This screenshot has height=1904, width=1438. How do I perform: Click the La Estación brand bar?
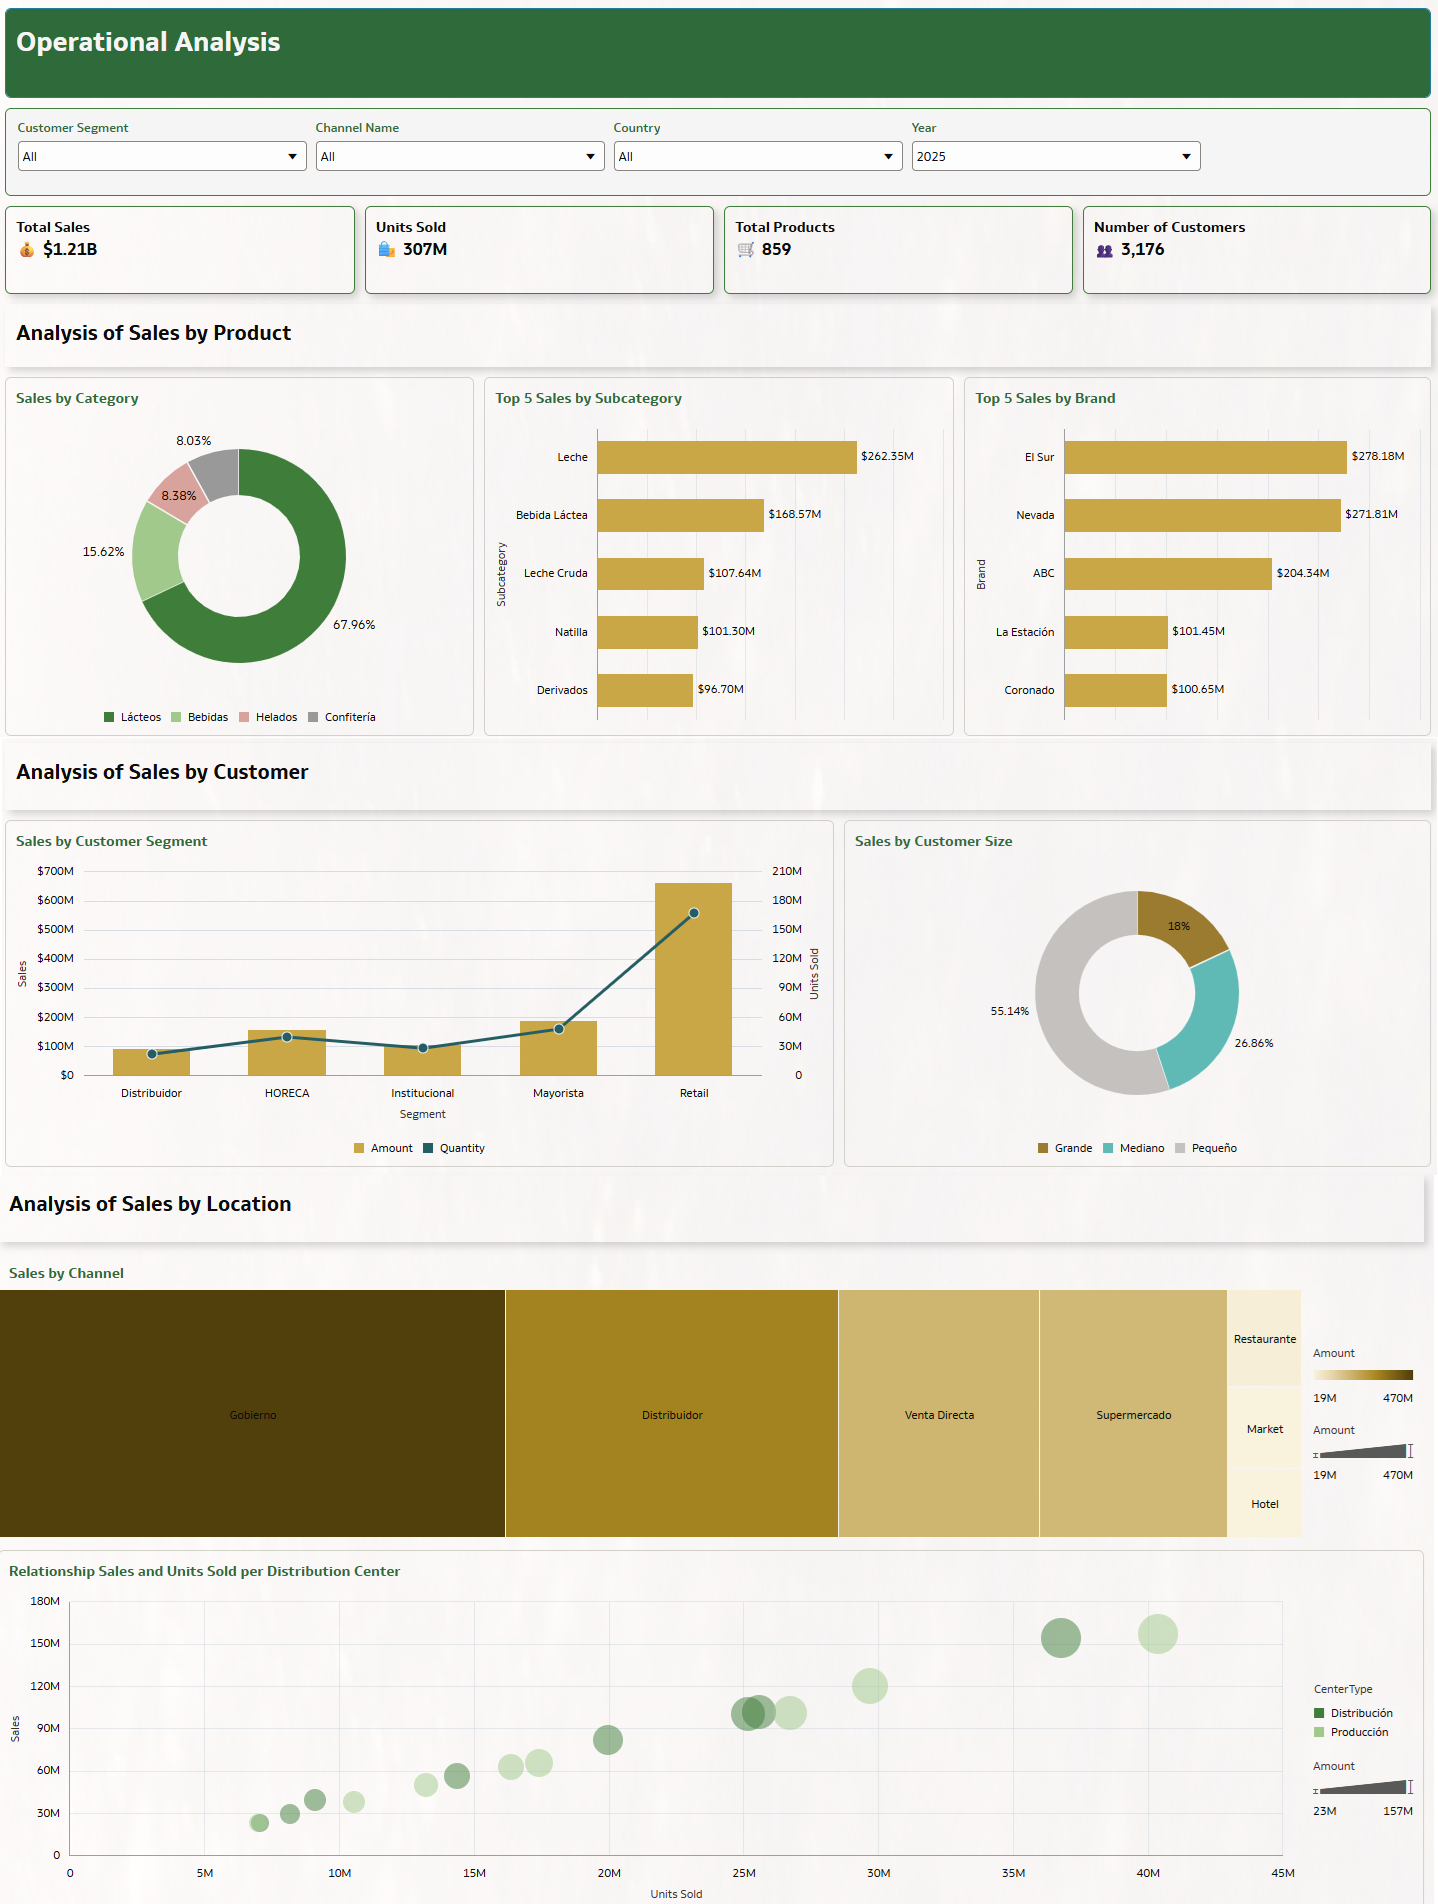[x=1116, y=632]
